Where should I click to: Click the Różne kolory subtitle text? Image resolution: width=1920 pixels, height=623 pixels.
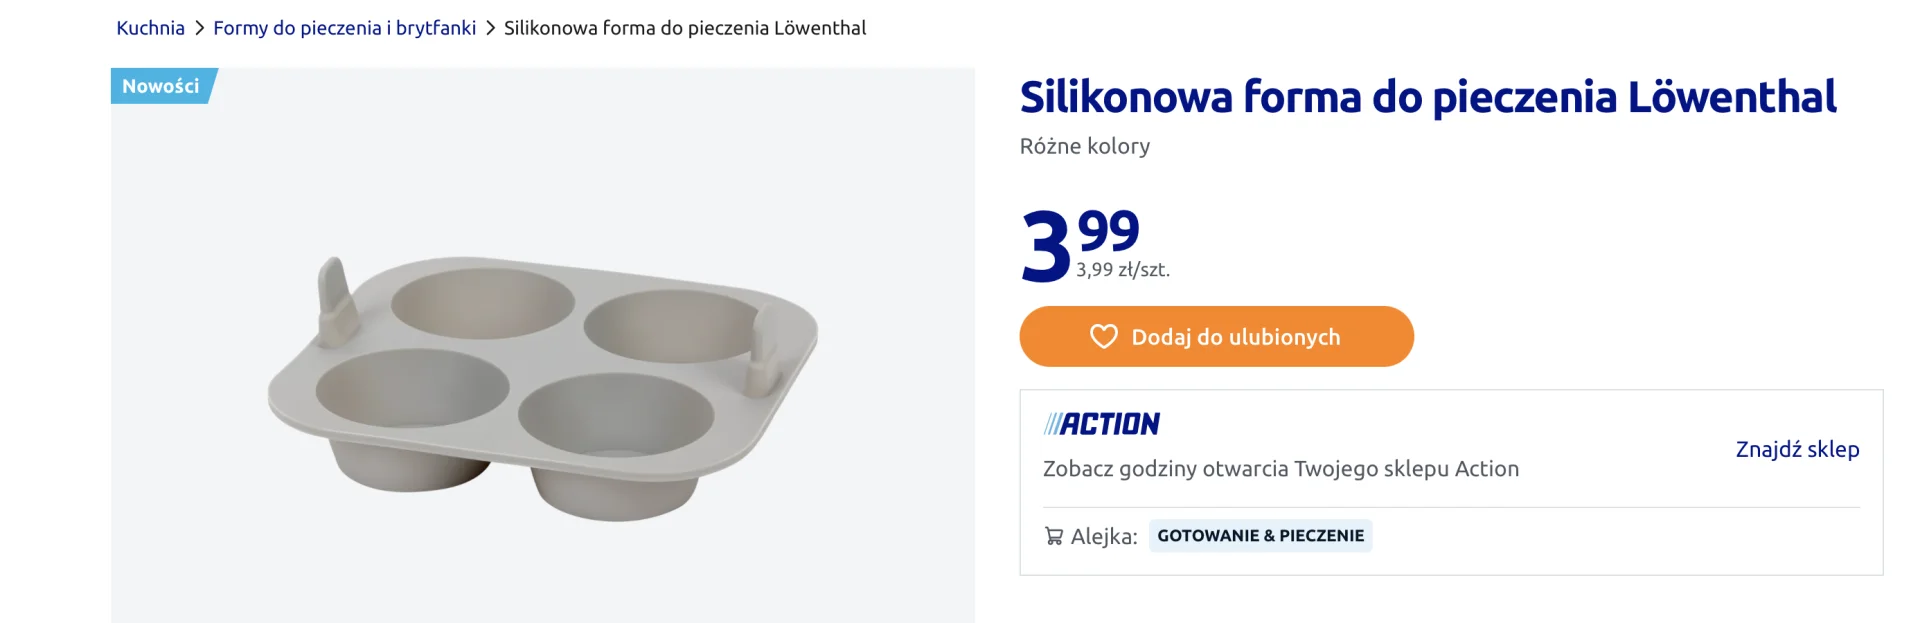1085,146
